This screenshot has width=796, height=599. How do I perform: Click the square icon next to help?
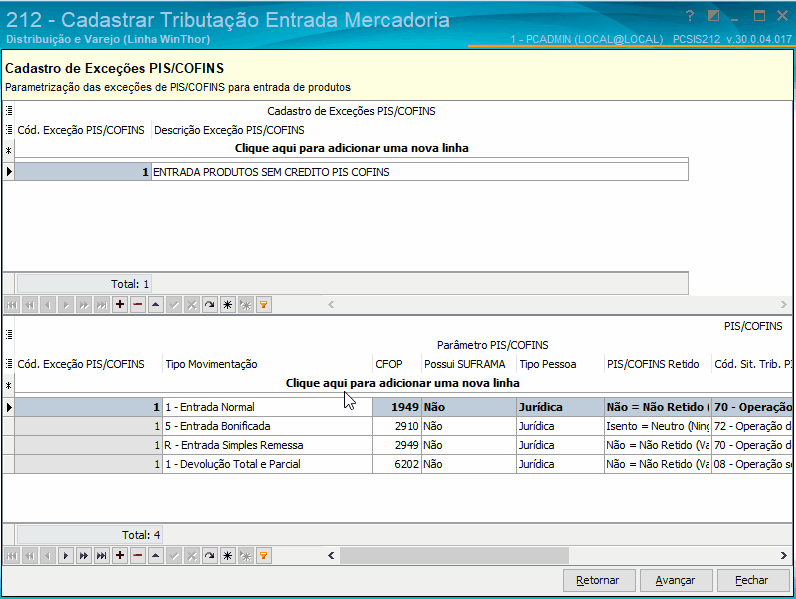(x=713, y=16)
